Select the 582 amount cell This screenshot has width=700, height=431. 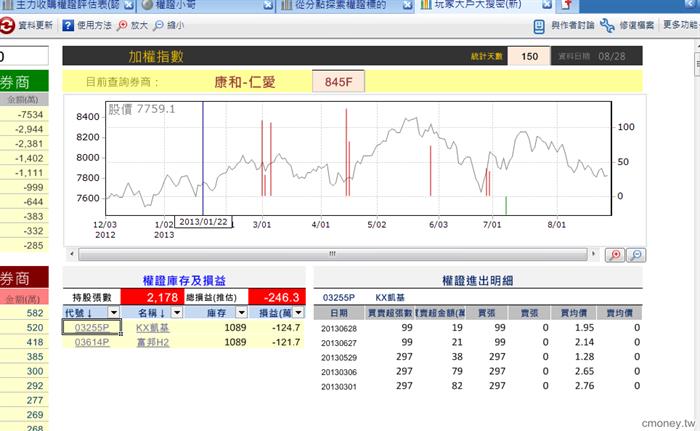coord(24,313)
